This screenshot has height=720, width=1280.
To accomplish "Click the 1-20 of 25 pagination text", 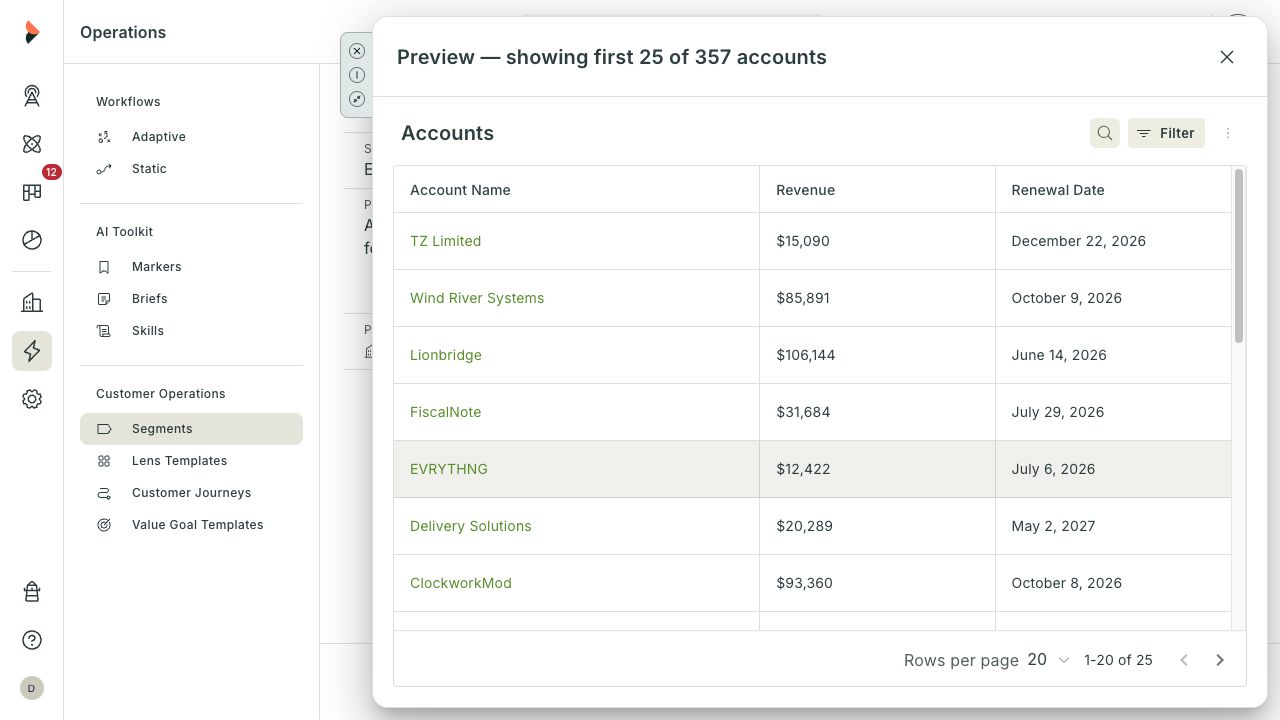I will 1118,660.
